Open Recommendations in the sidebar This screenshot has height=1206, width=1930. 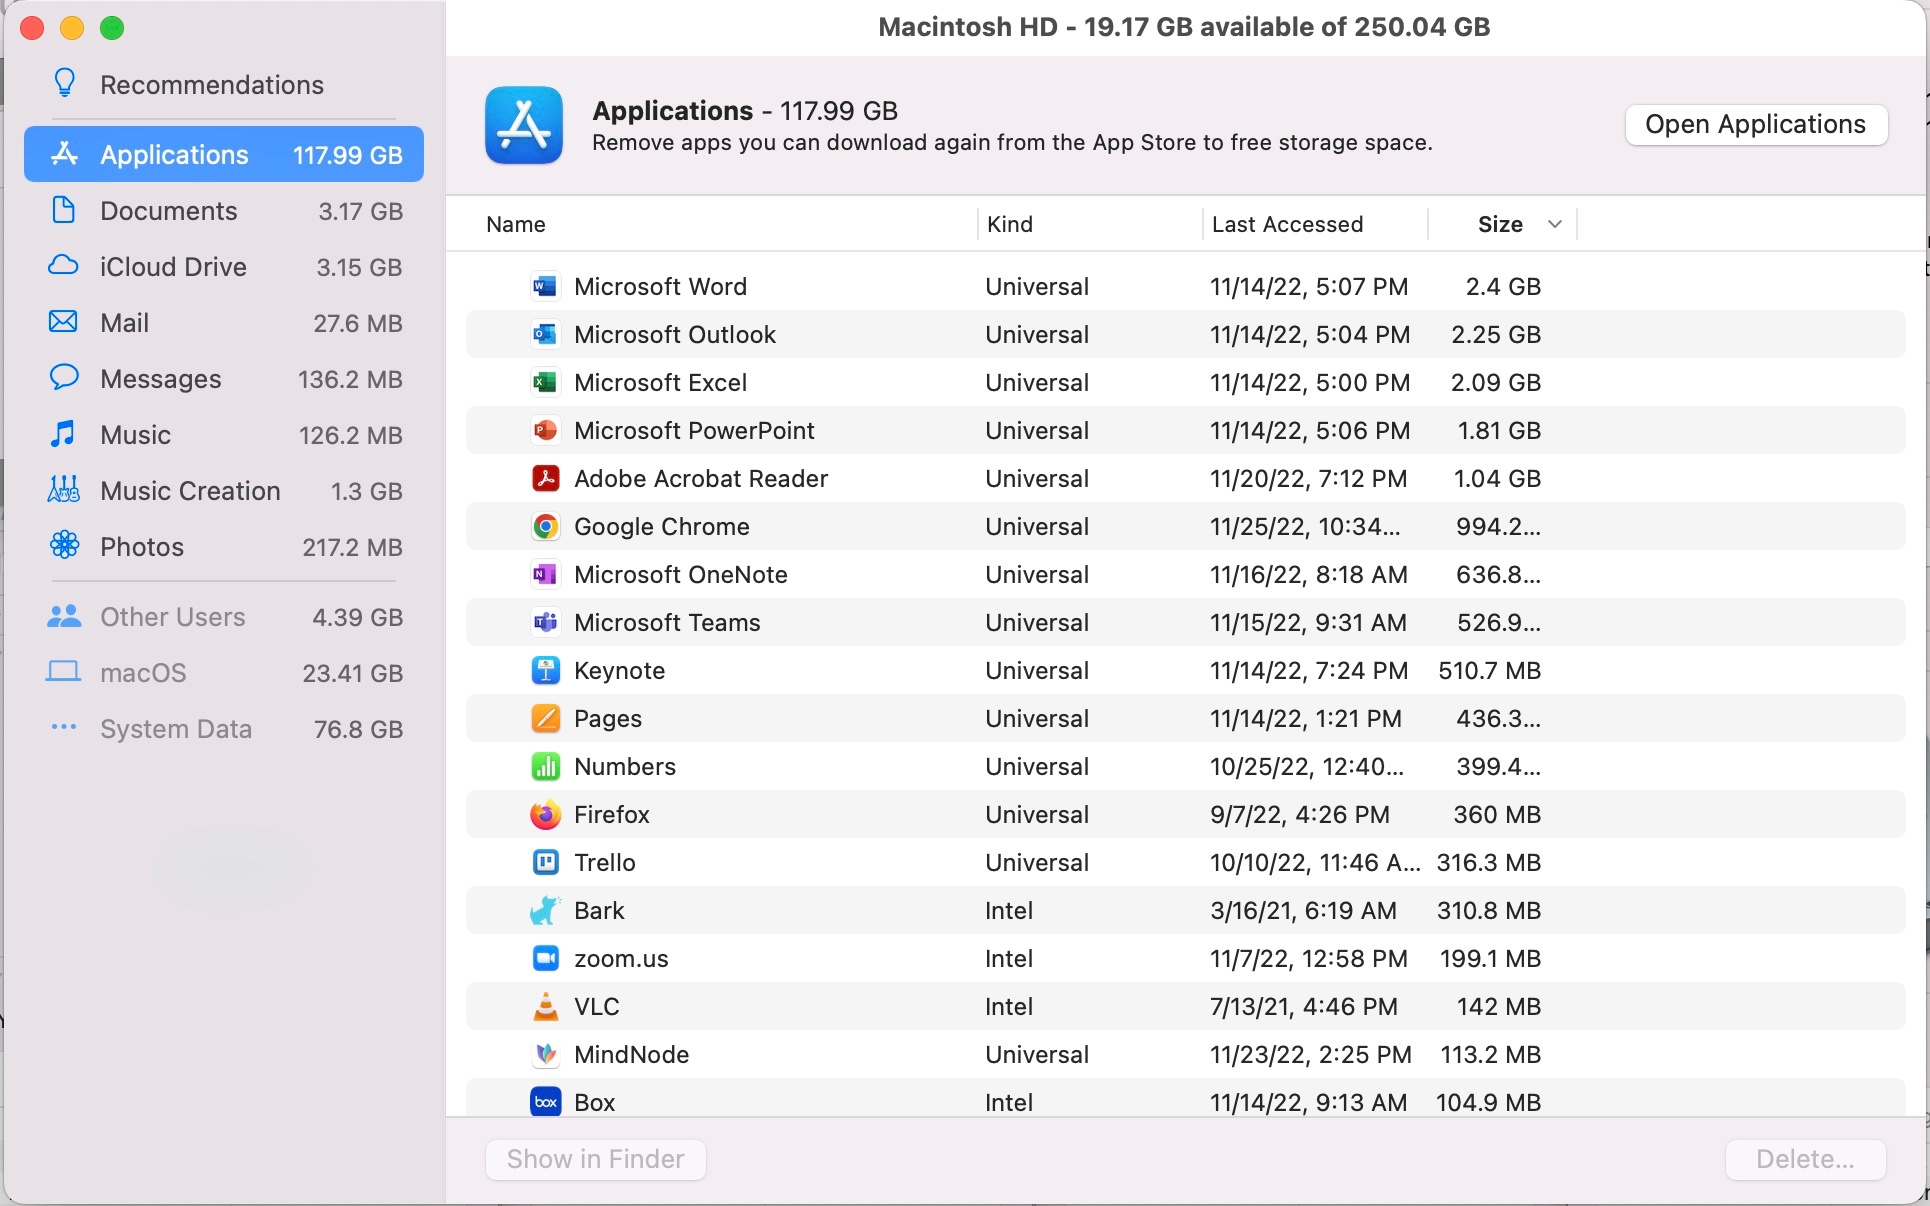(211, 85)
